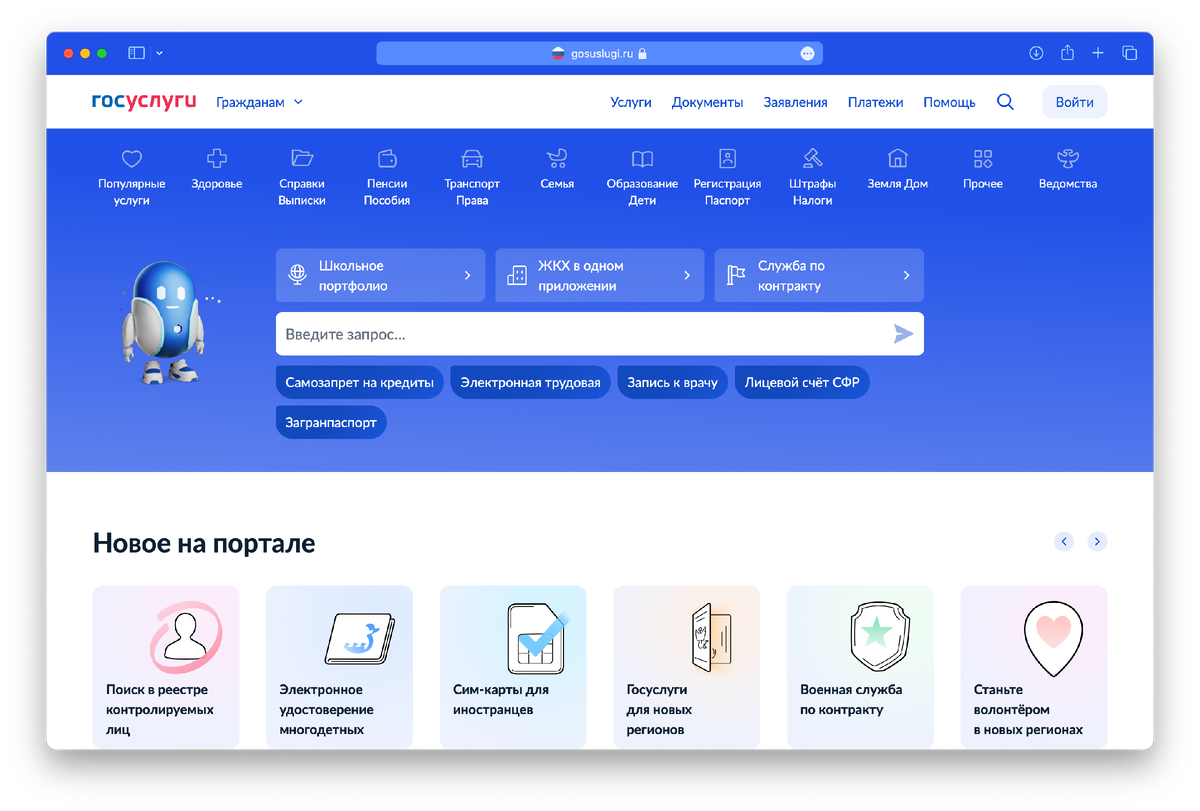The width and height of the screenshot is (1200, 811).
Task: Open the Земля Дом house icon
Action: click(x=898, y=158)
